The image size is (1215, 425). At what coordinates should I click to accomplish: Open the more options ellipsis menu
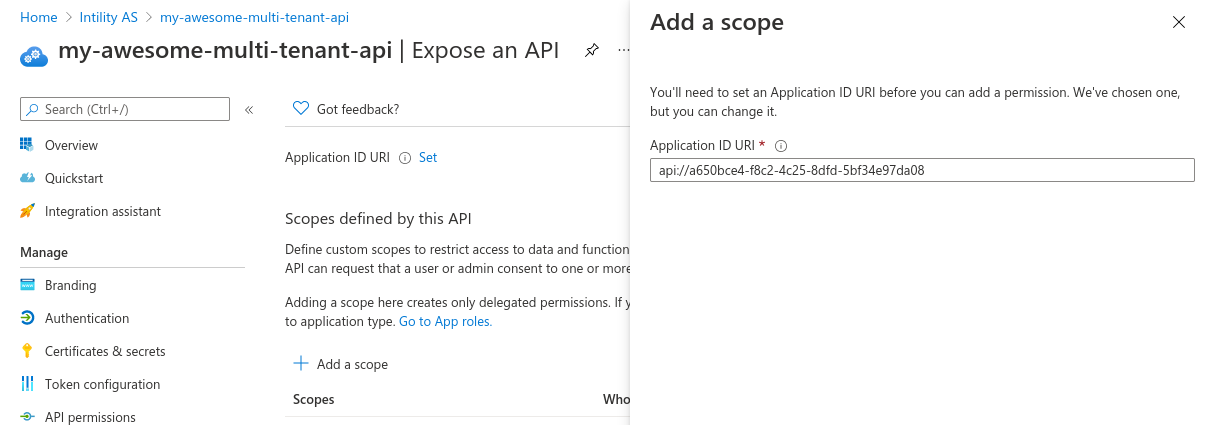click(623, 50)
